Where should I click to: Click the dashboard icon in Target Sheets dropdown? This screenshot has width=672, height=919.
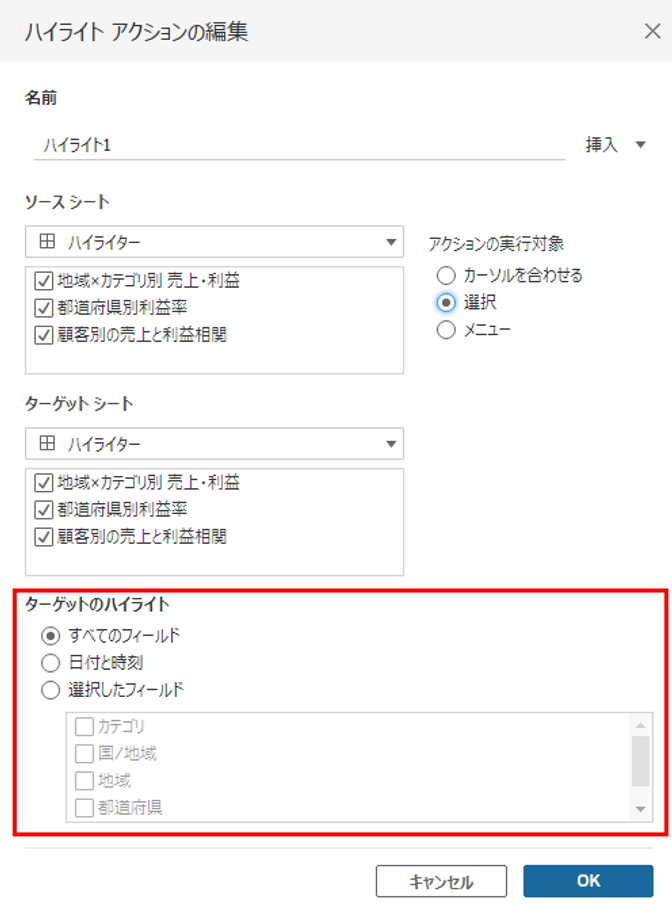click(47, 443)
